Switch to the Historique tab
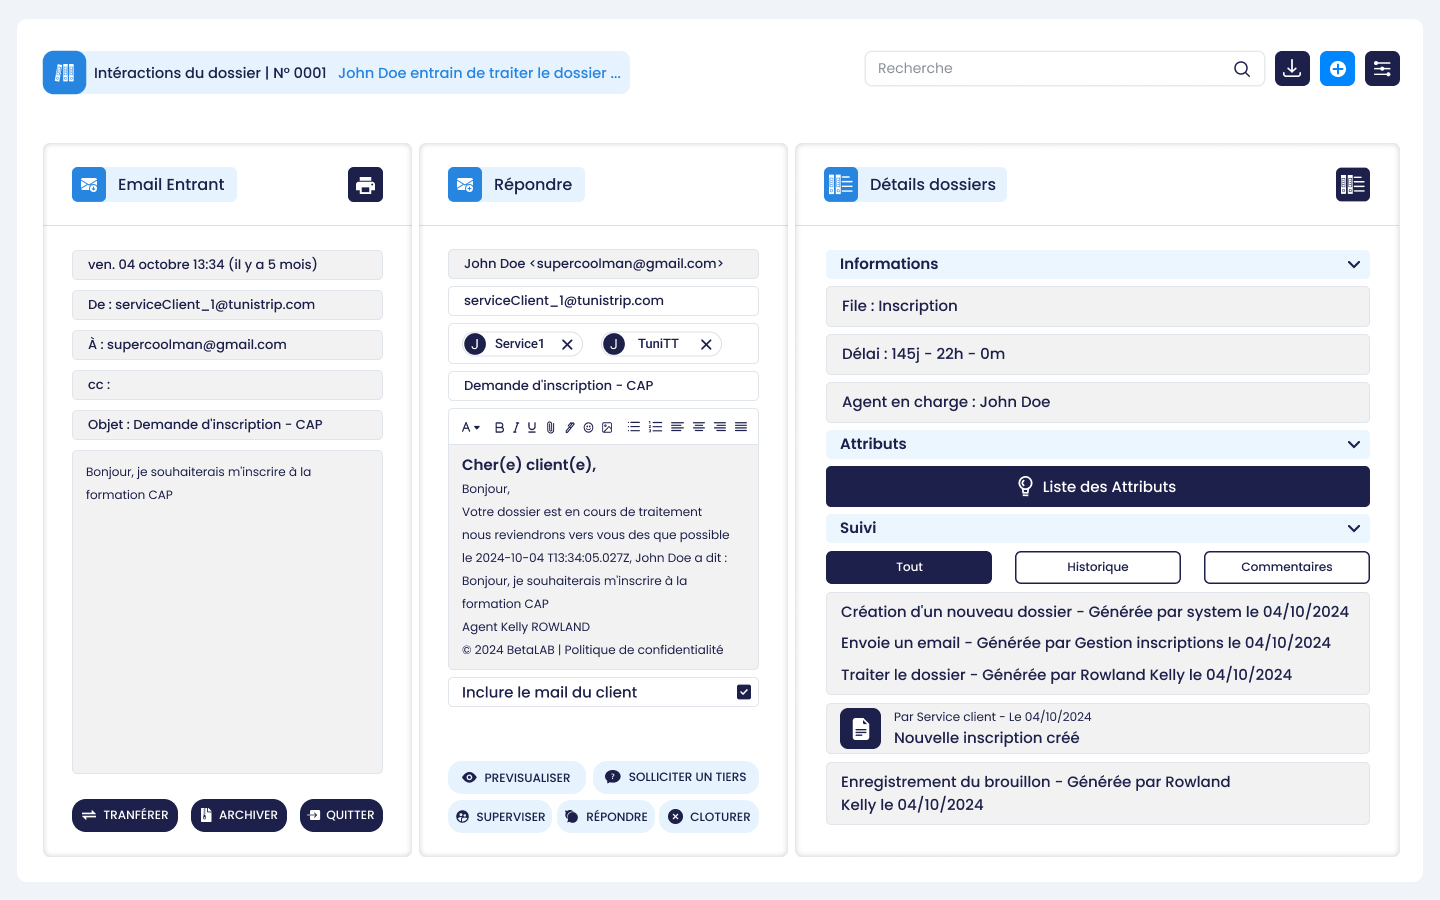The height and width of the screenshot is (900, 1440). pos(1097,567)
